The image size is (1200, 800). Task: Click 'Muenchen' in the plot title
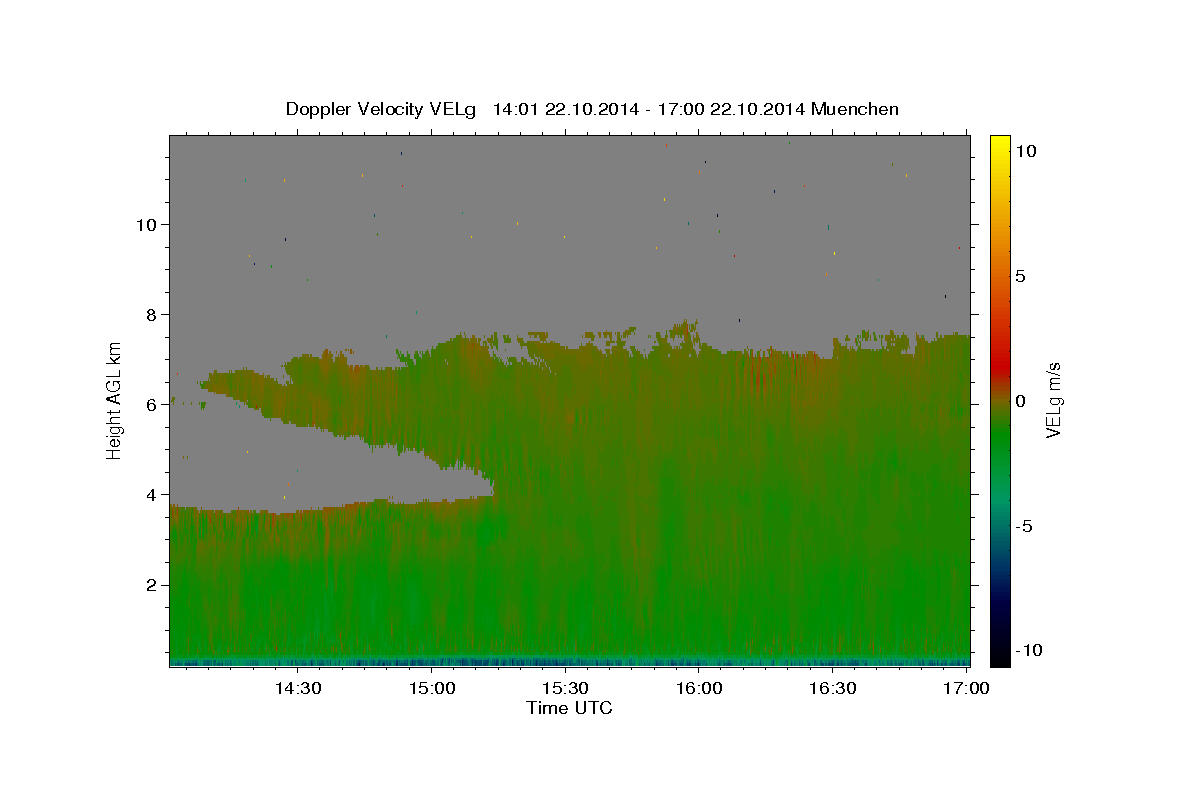coord(855,109)
